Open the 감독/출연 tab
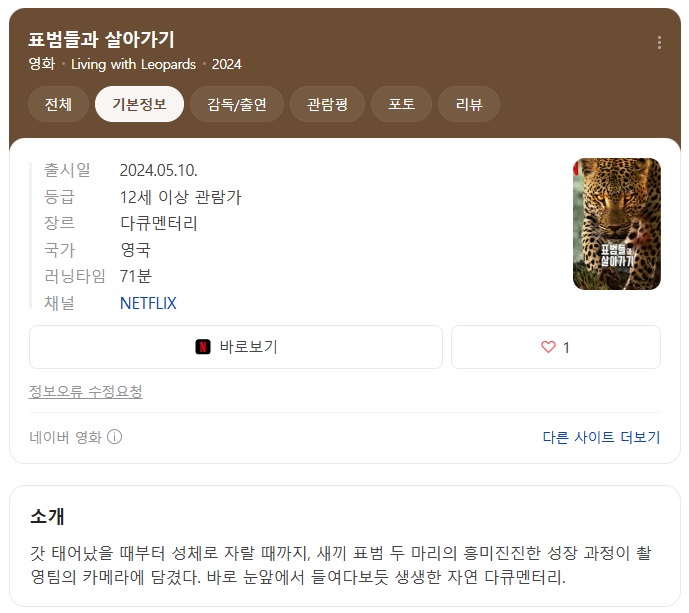Viewport: 689px width, 613px height. click(x=237, y=104)
